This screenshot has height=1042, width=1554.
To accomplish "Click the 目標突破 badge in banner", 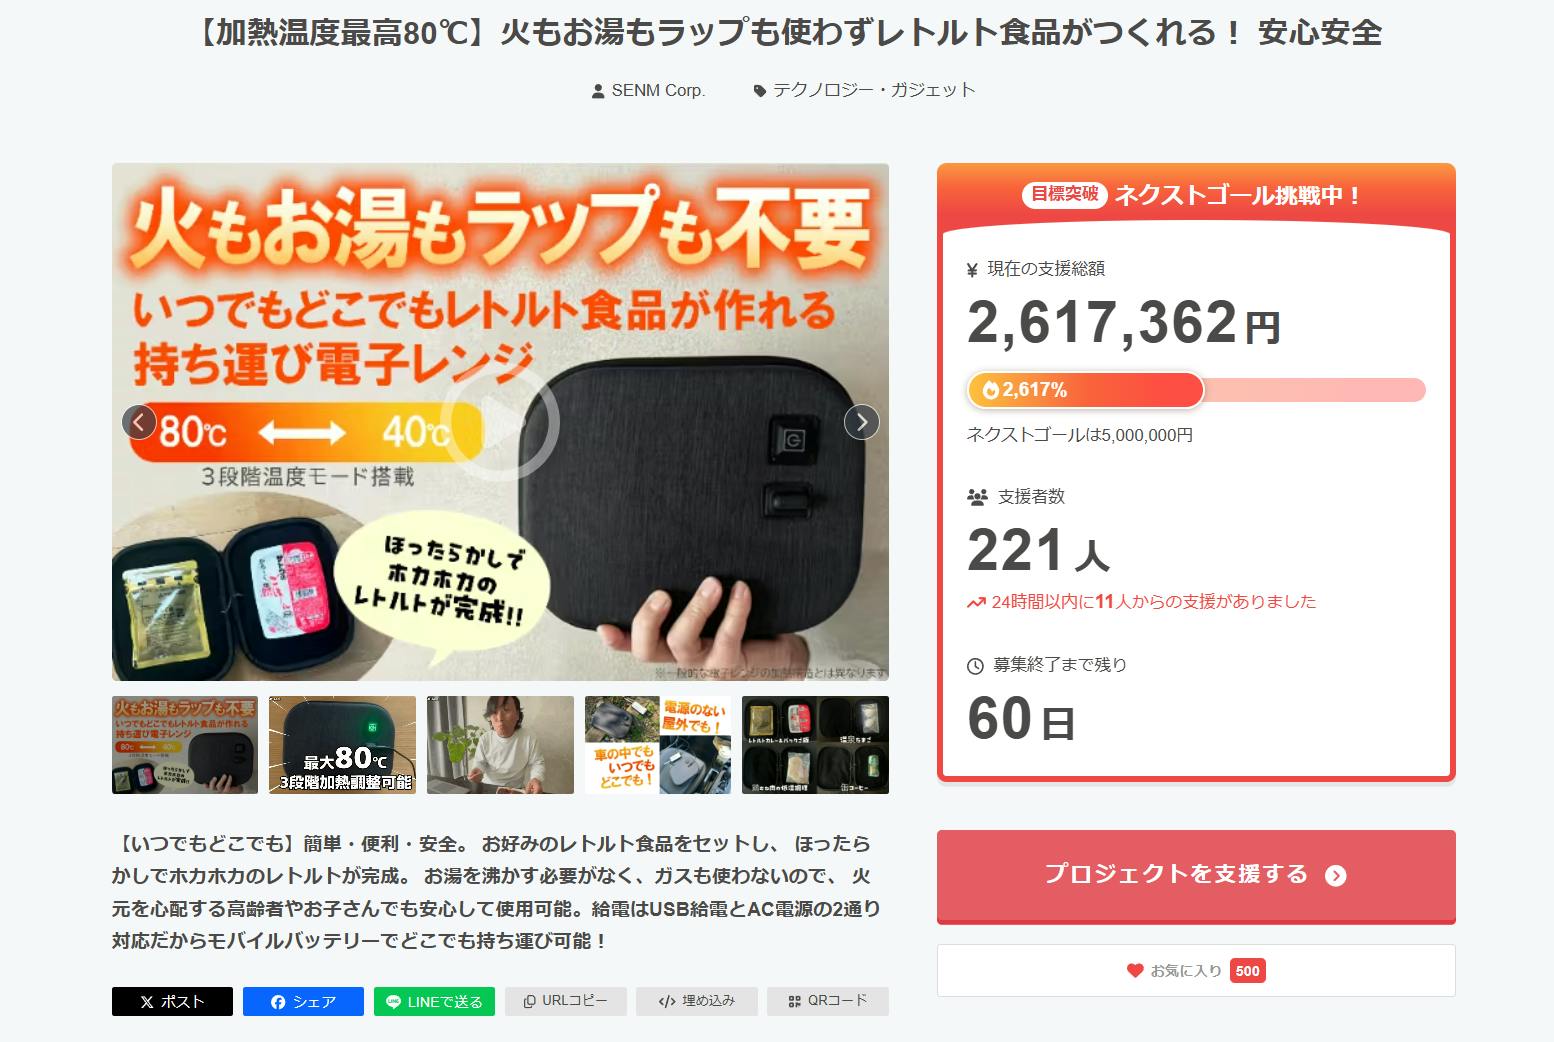I will [1065, 194].
